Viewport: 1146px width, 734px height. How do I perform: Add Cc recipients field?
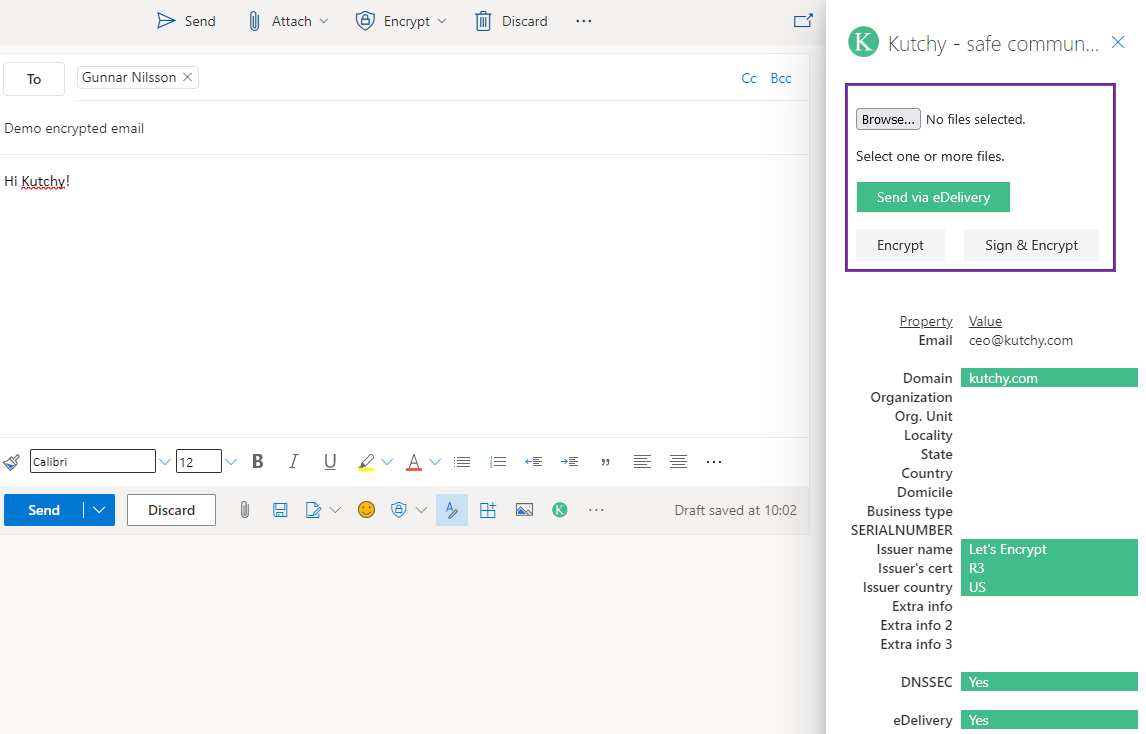[x=749, y=78]
